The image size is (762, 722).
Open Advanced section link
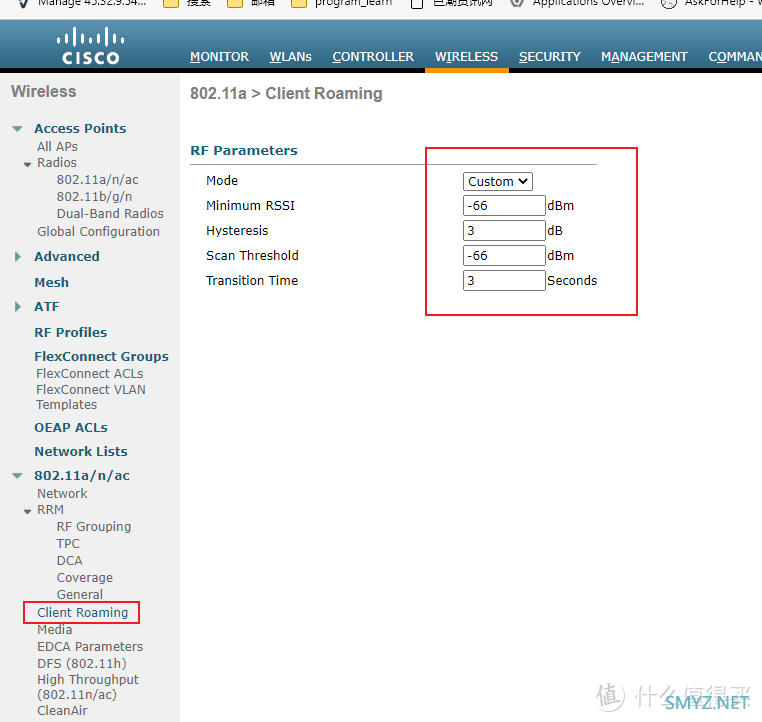(67, 257)
